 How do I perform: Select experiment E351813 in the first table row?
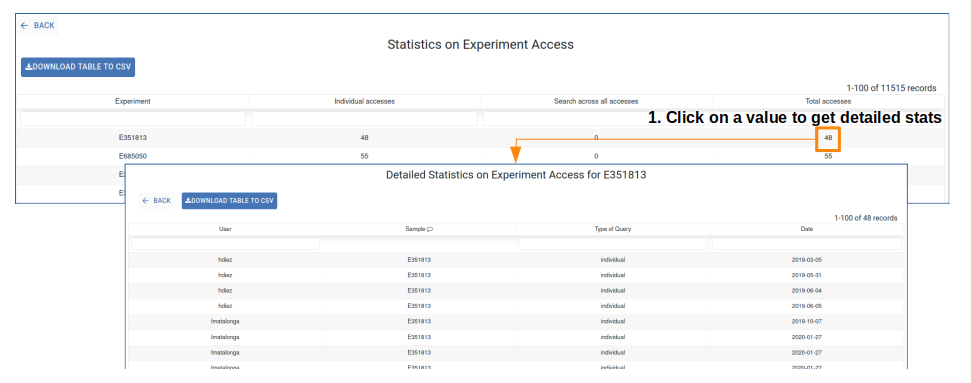(x=133, y=138)
